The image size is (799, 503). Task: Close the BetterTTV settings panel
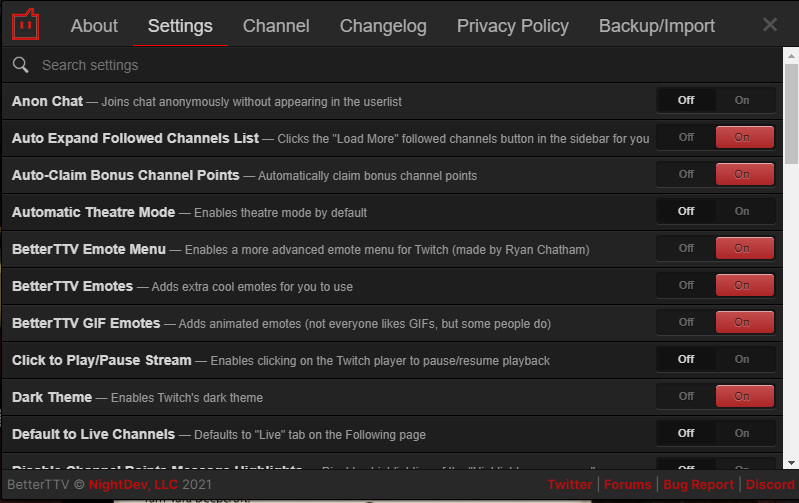tap(769, 24)
